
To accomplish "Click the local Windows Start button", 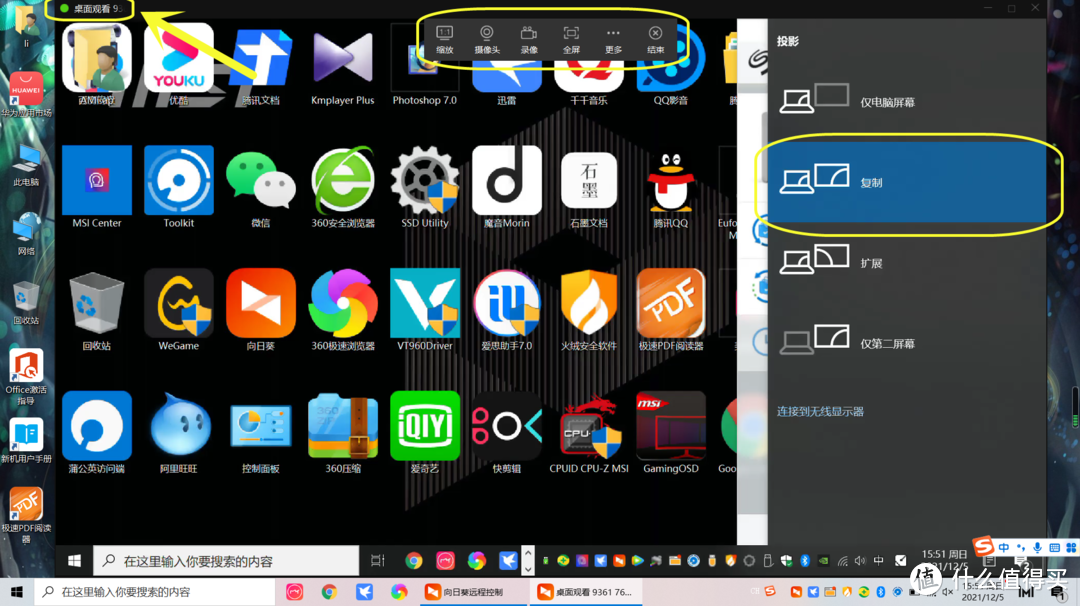I will coord(17,592).
